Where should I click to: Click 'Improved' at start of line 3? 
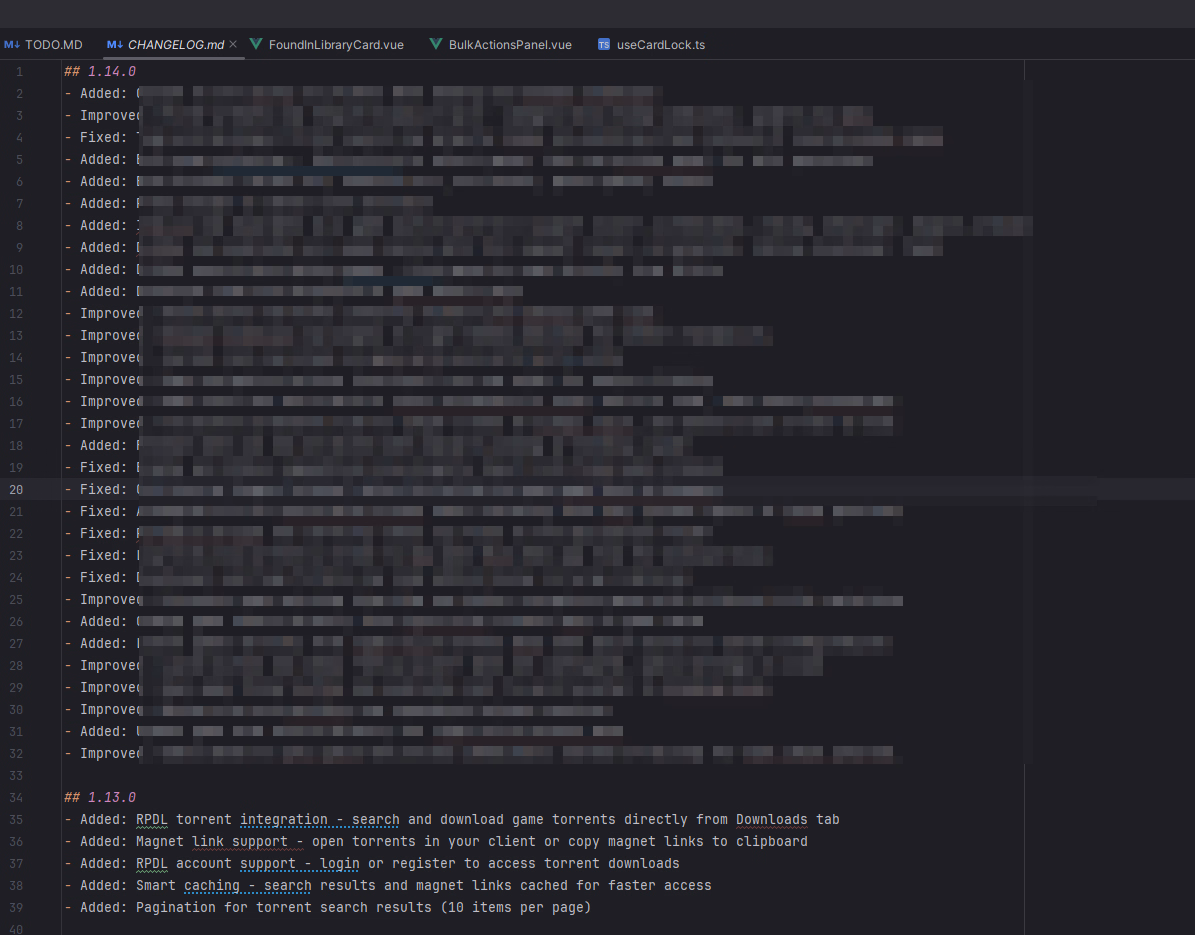(x=111, y=116)
